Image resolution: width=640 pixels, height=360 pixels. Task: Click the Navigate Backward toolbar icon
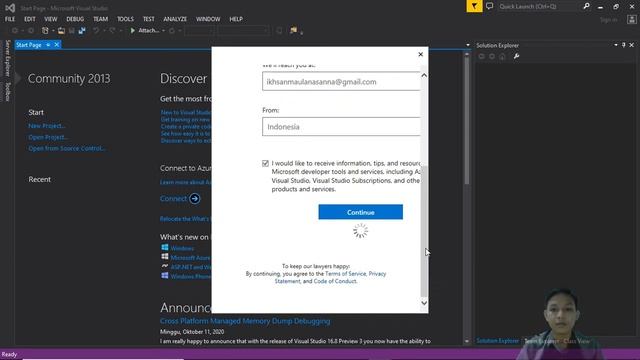click(x=15, y=31)
